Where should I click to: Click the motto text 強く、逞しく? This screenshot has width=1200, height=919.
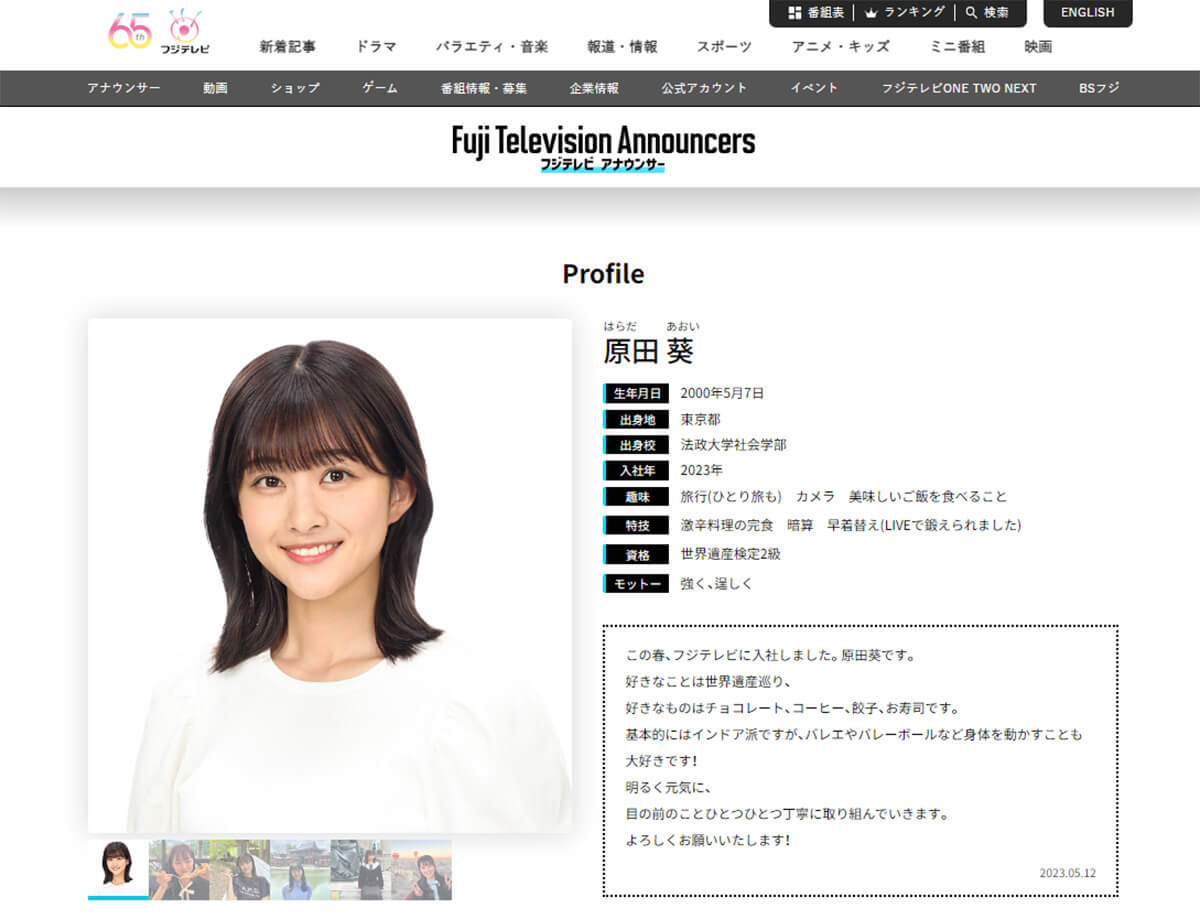click(x=717, y=583)
